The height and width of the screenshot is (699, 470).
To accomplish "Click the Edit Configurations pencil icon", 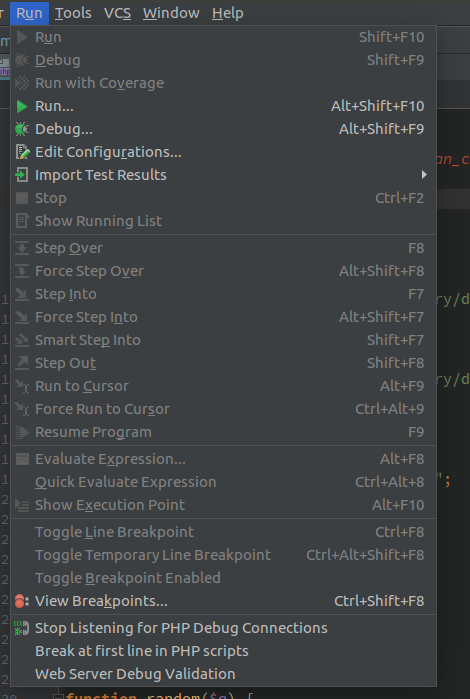I will click(22, 152).
